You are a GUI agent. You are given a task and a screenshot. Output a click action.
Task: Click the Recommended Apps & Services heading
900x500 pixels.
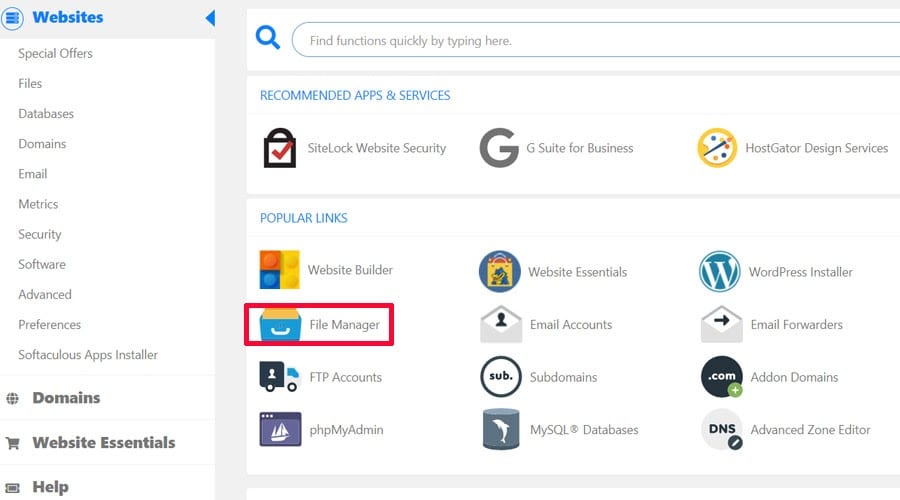coord(355,95)
